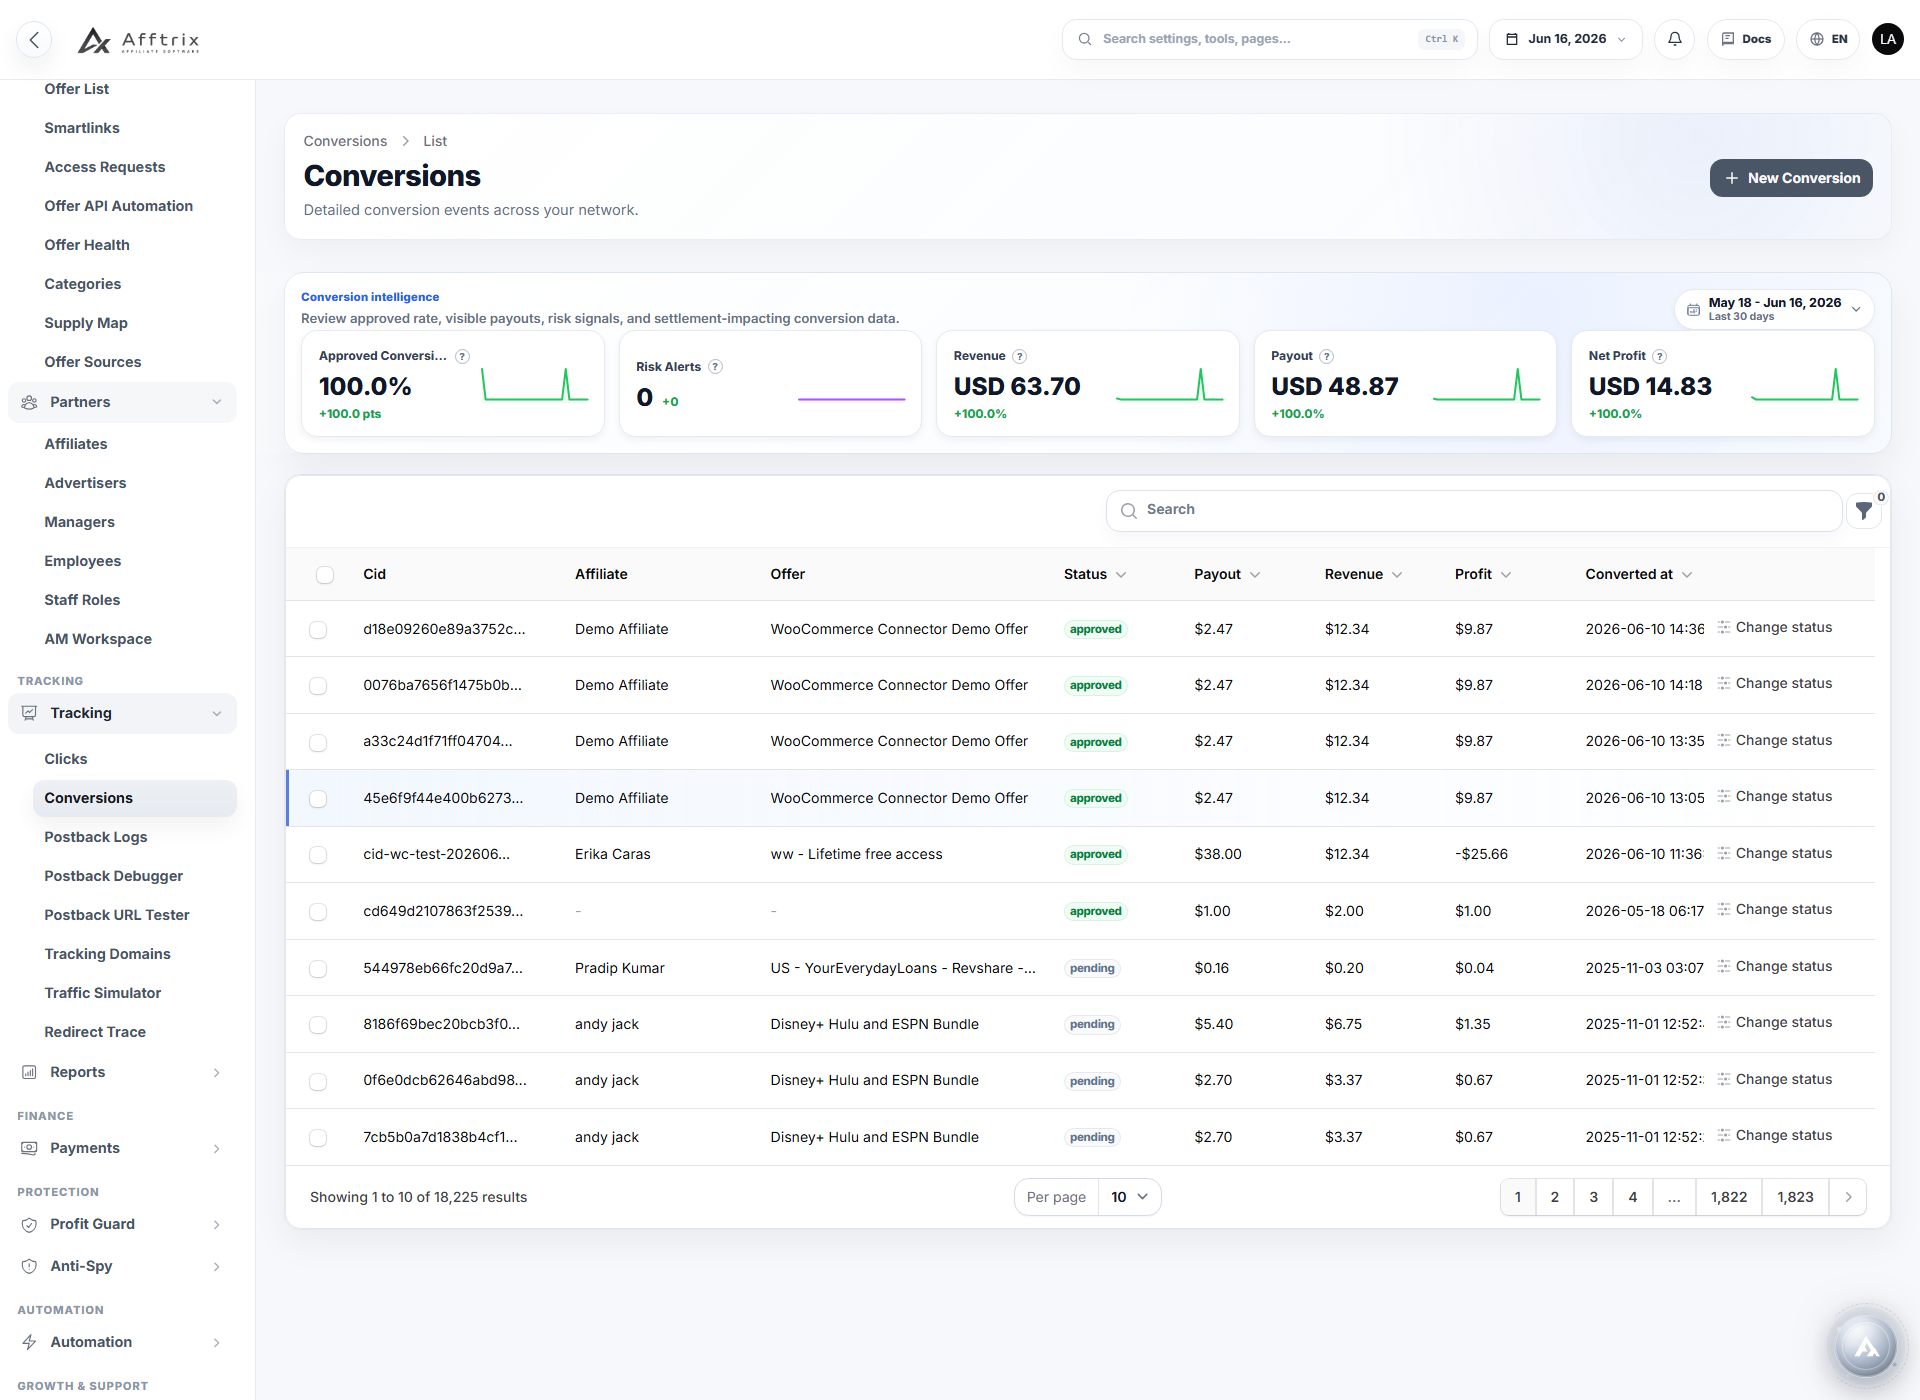Go to pagination page 1,823
1920x1400 pixels.
(1795, 1197)
